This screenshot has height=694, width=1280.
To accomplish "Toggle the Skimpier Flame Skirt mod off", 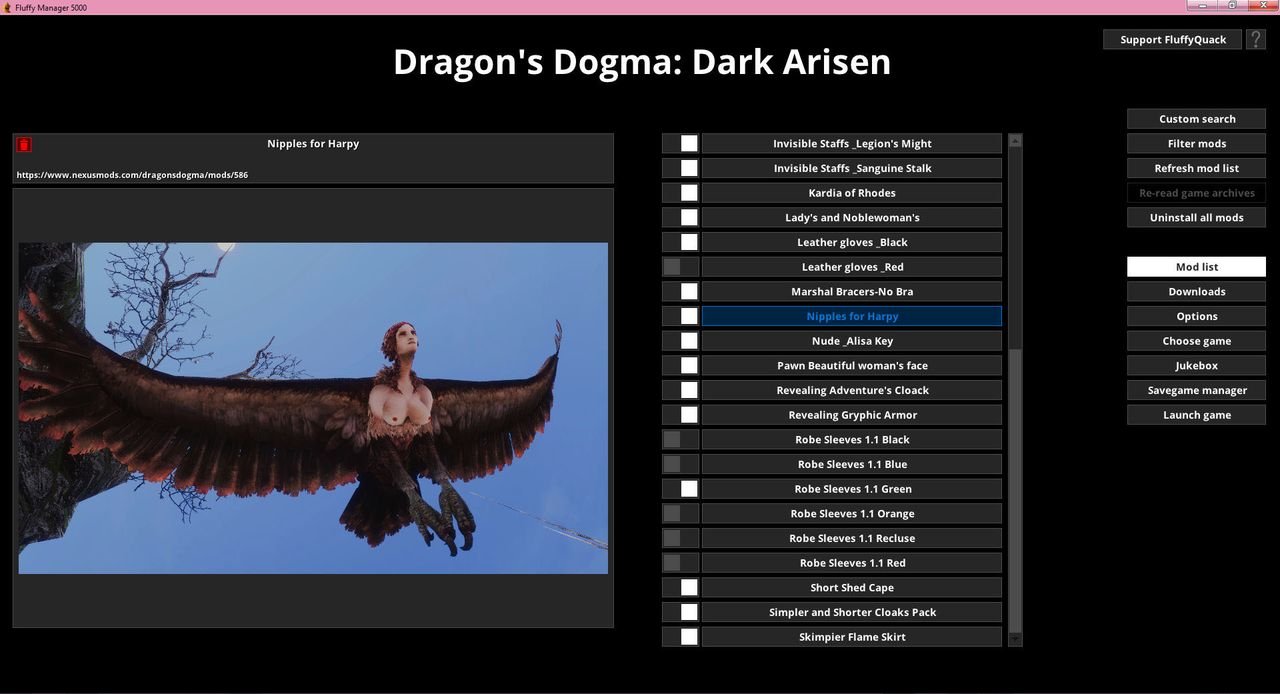I will point(680,637).
